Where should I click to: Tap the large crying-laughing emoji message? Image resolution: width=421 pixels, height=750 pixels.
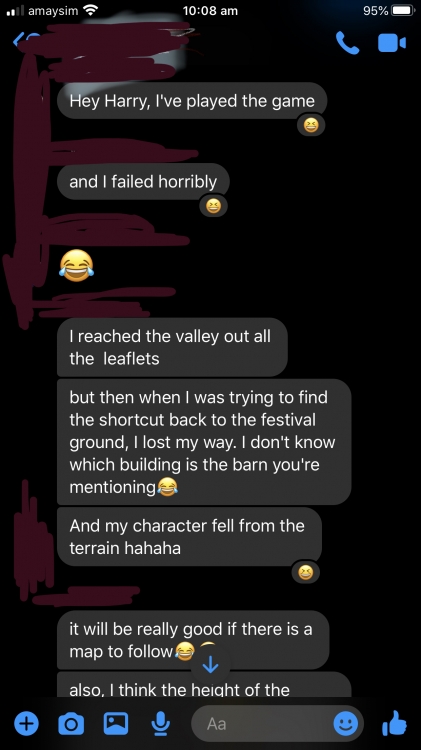coord(77,265)
